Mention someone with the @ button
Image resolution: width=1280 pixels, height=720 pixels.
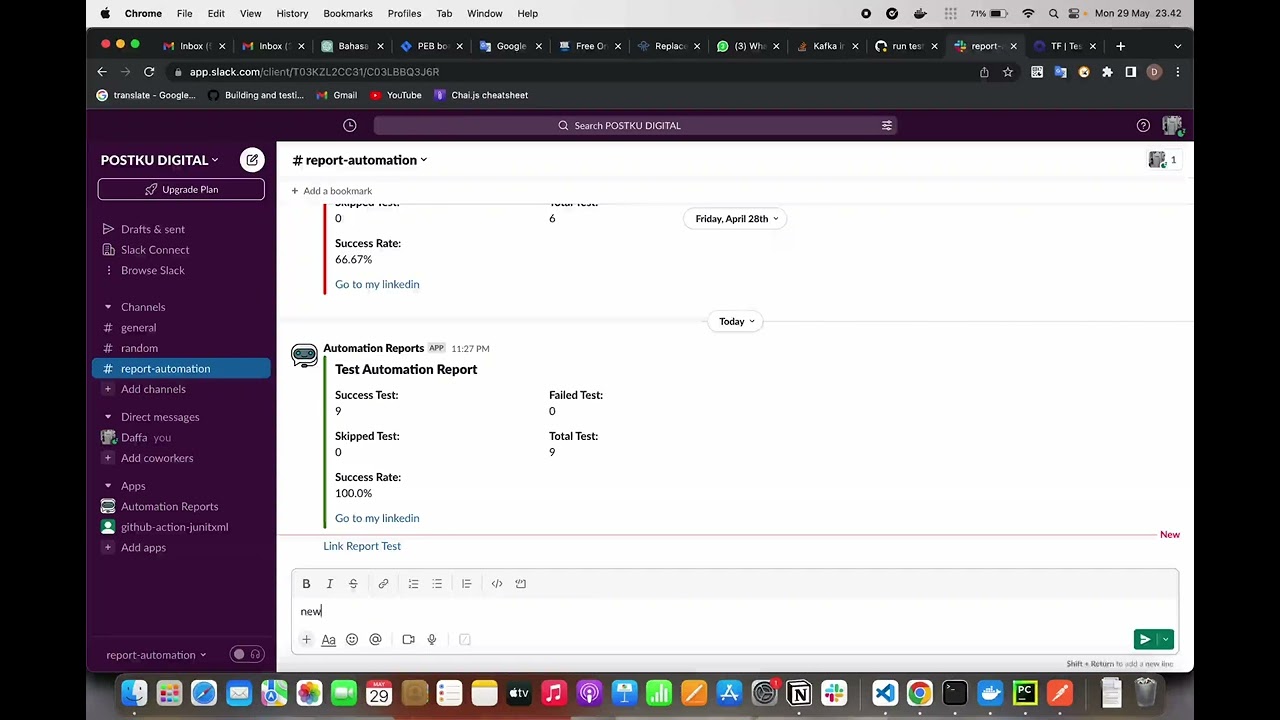click(x=375, y=640)
